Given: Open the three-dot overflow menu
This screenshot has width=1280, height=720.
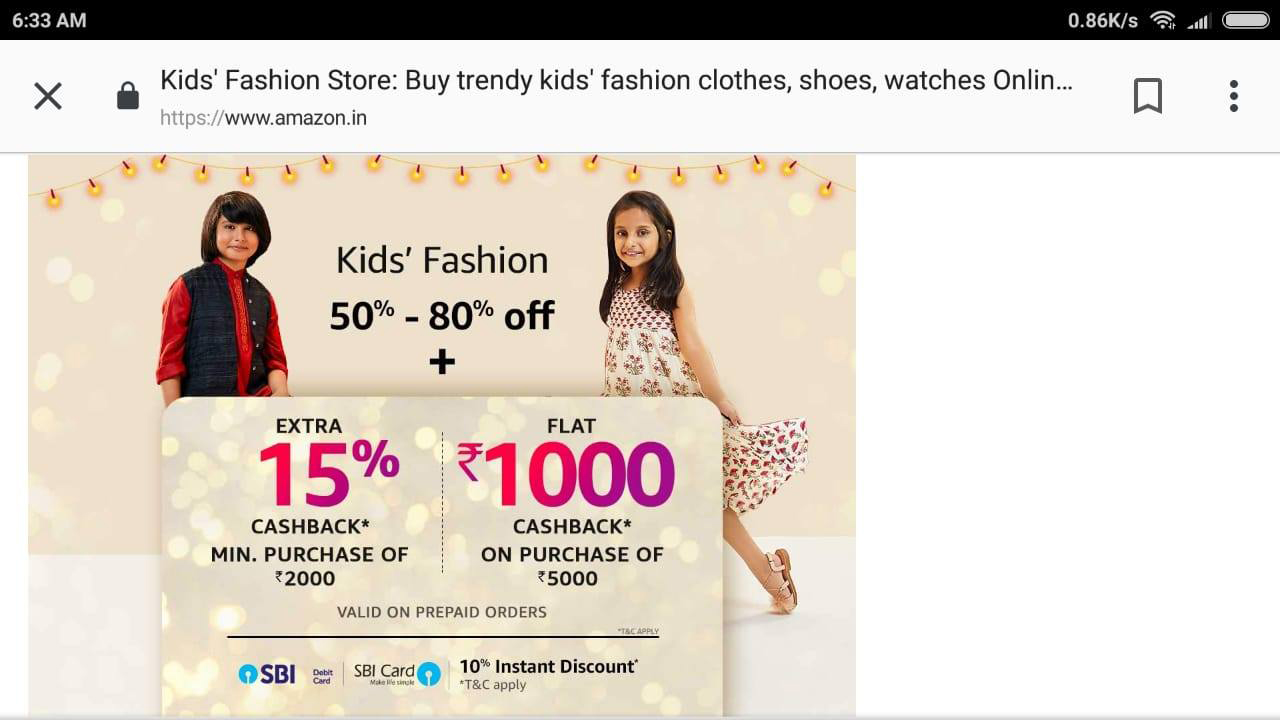Looking at the screenshot, I should click(x=1234, y=96).
